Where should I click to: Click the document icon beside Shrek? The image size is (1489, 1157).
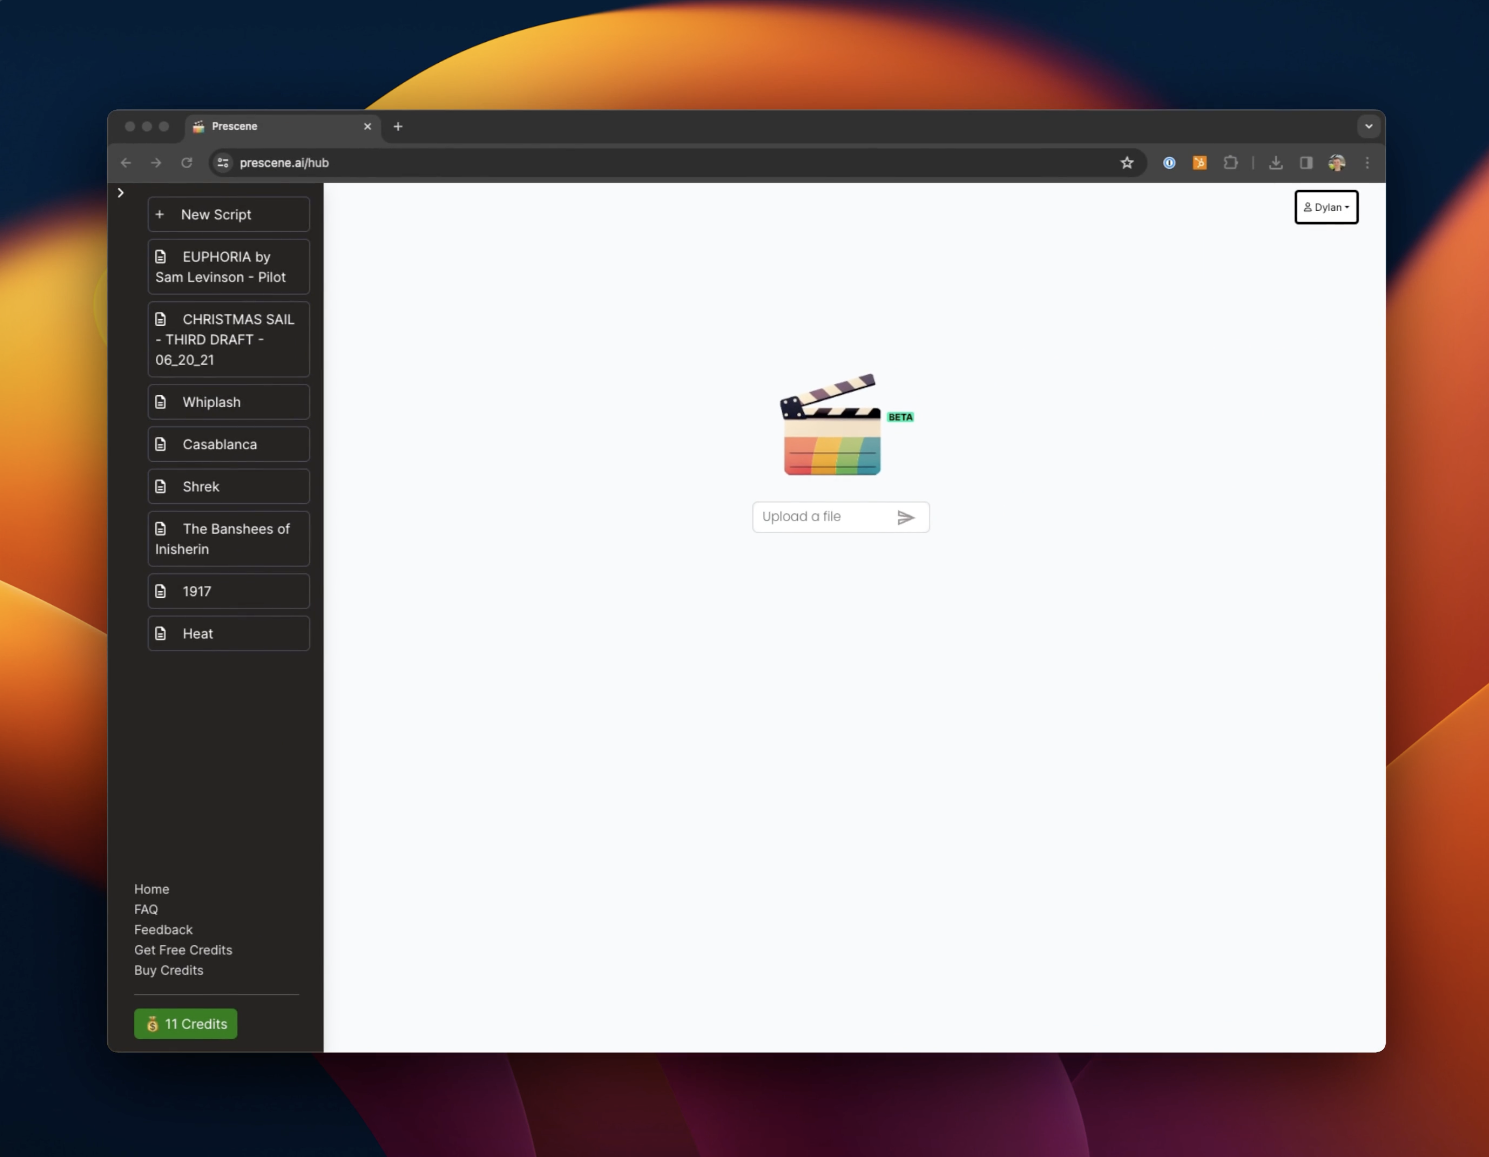tap(160, 486)
